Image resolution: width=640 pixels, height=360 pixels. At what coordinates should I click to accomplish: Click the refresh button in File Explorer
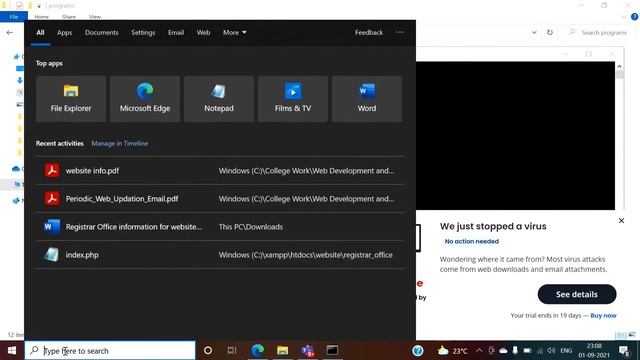[x=550, y=32]
